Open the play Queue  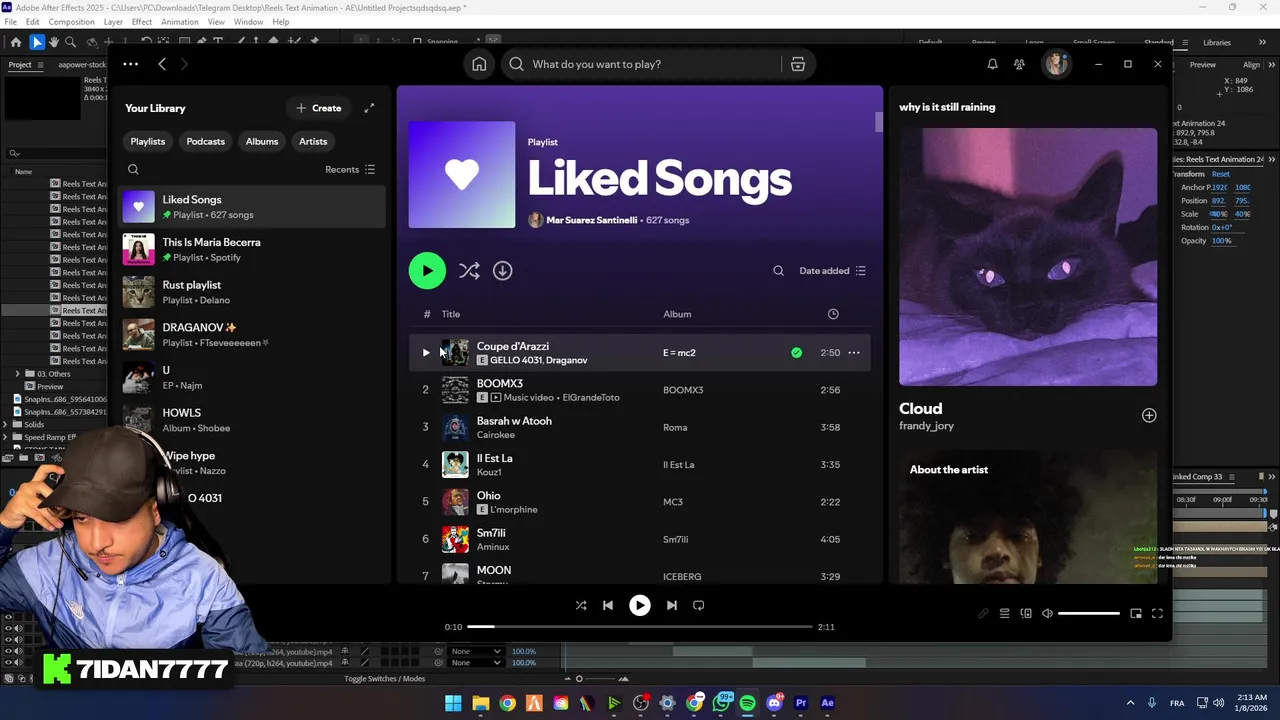[1004, 614]
